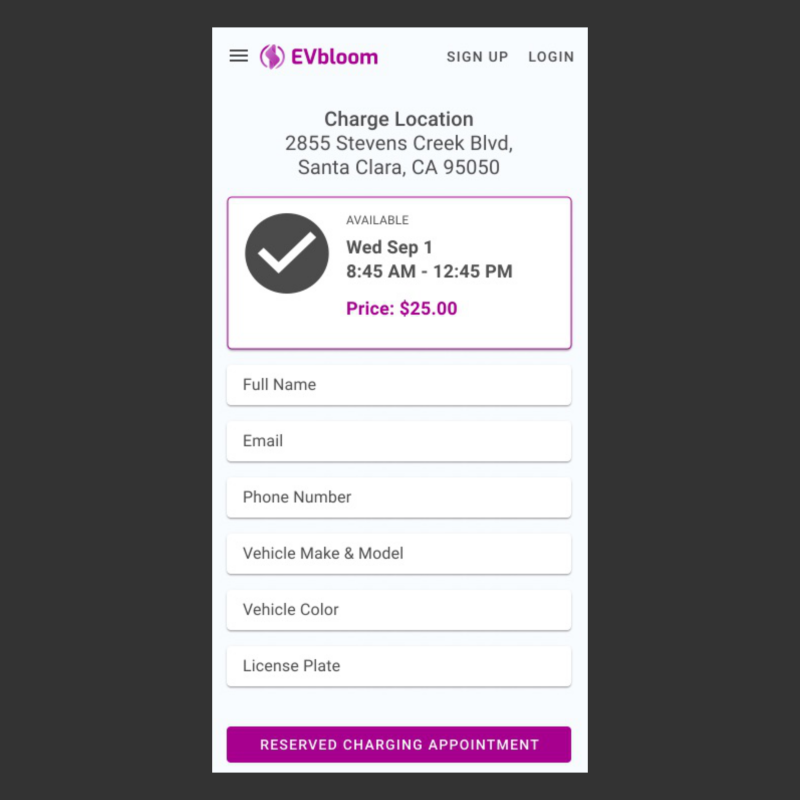Open the hamburger navigation menu
This screenshot has height=800, width=800.
238,56
